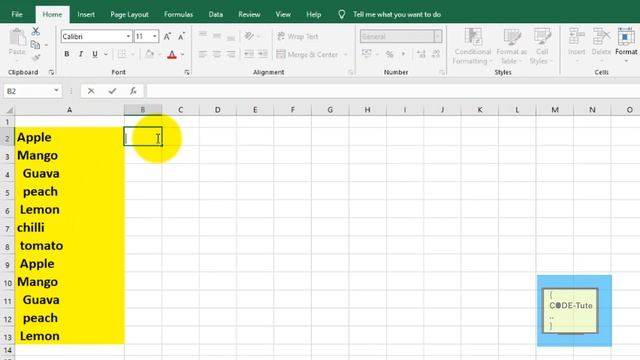Click Wrap Text button

[298, 36]
